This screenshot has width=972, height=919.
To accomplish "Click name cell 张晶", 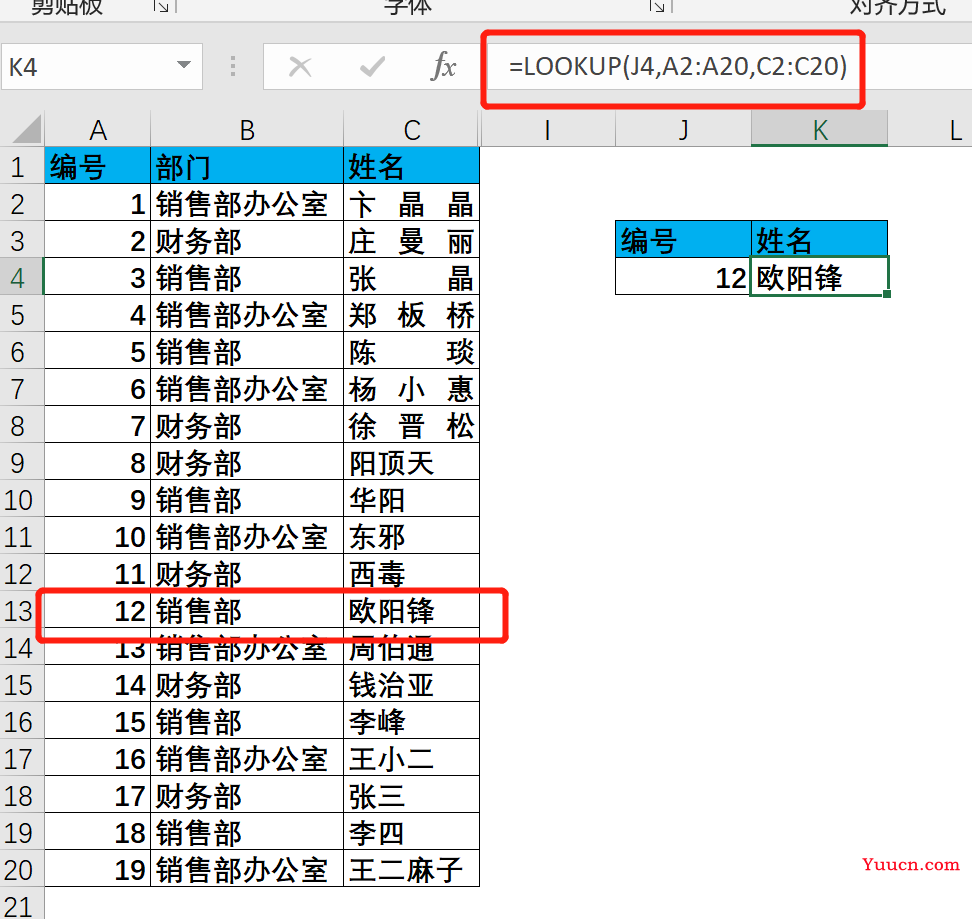I will pyautogui.click(x=412, y=278).
